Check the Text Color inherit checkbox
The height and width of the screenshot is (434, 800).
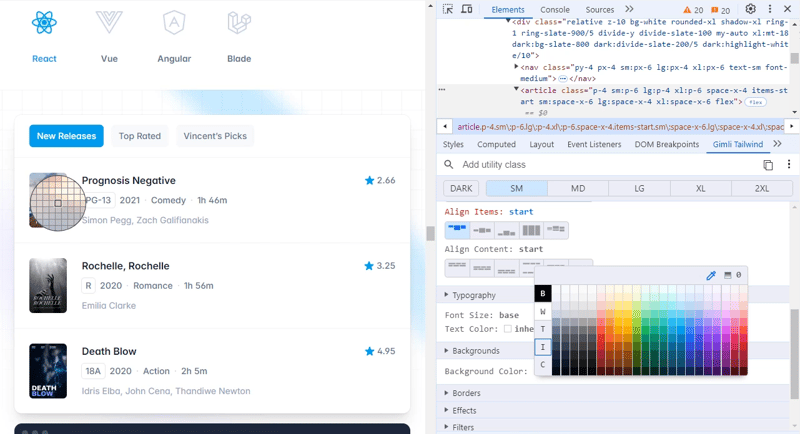point(508,329)
